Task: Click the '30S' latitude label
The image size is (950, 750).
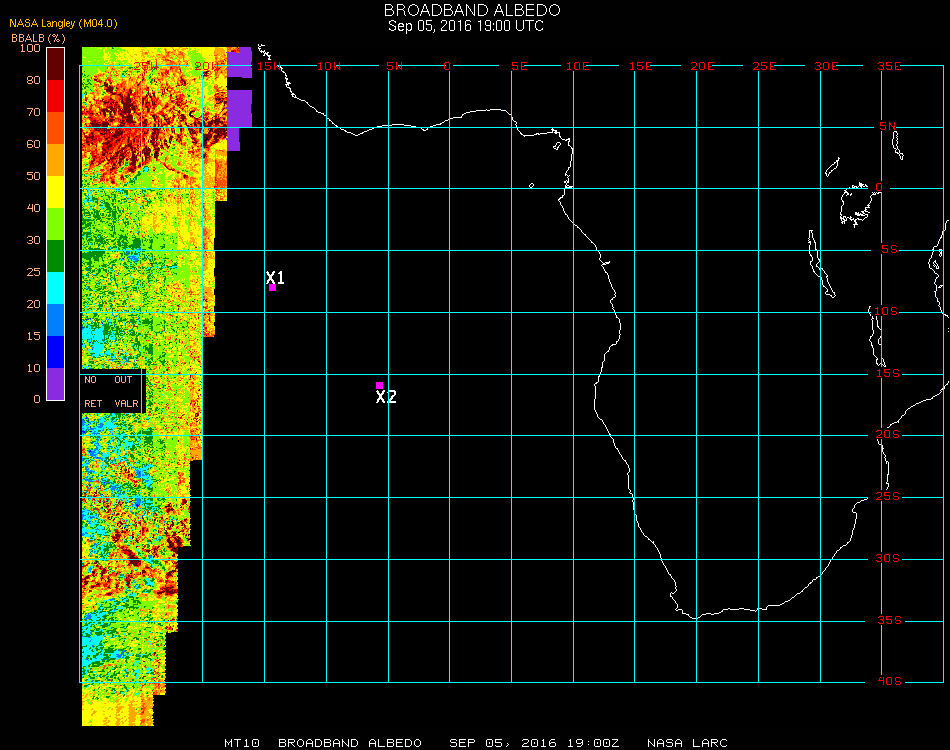Action: click(888, 559)
